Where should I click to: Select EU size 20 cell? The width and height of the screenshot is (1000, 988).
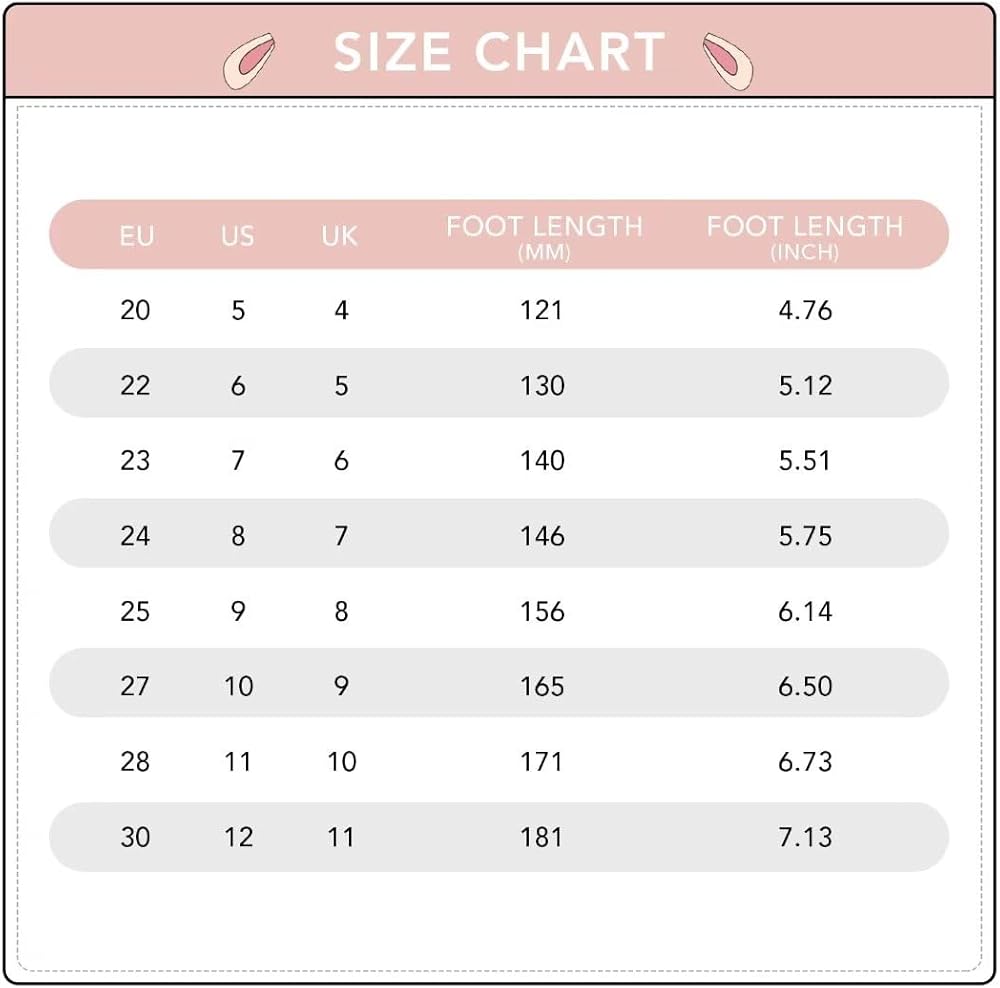point(135,310)
